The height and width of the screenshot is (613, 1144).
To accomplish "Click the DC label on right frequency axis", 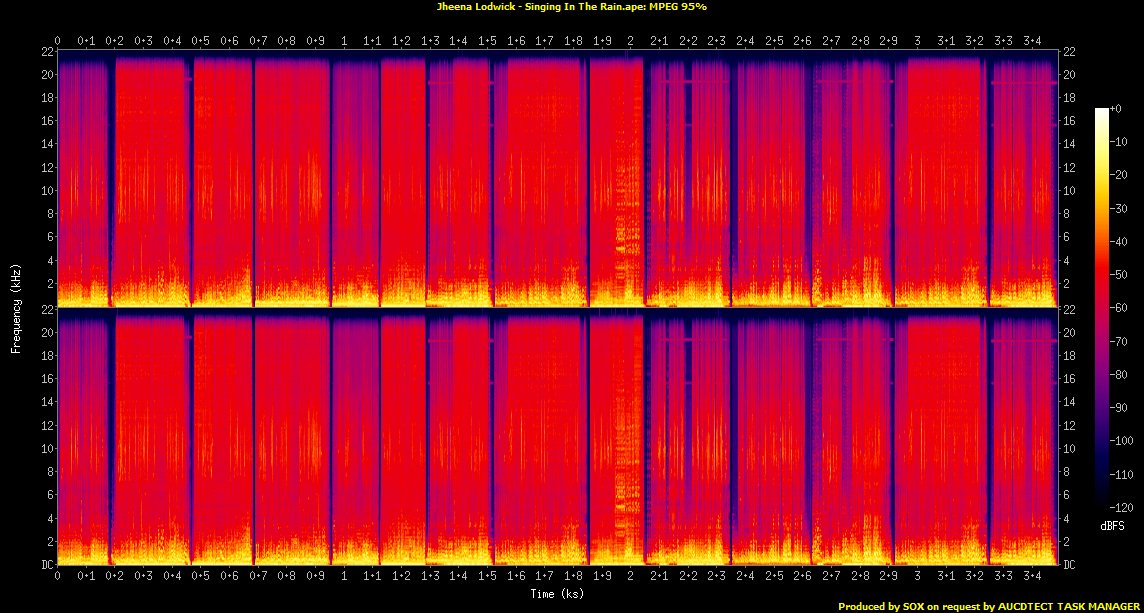I will click(x=1070, y=564).
